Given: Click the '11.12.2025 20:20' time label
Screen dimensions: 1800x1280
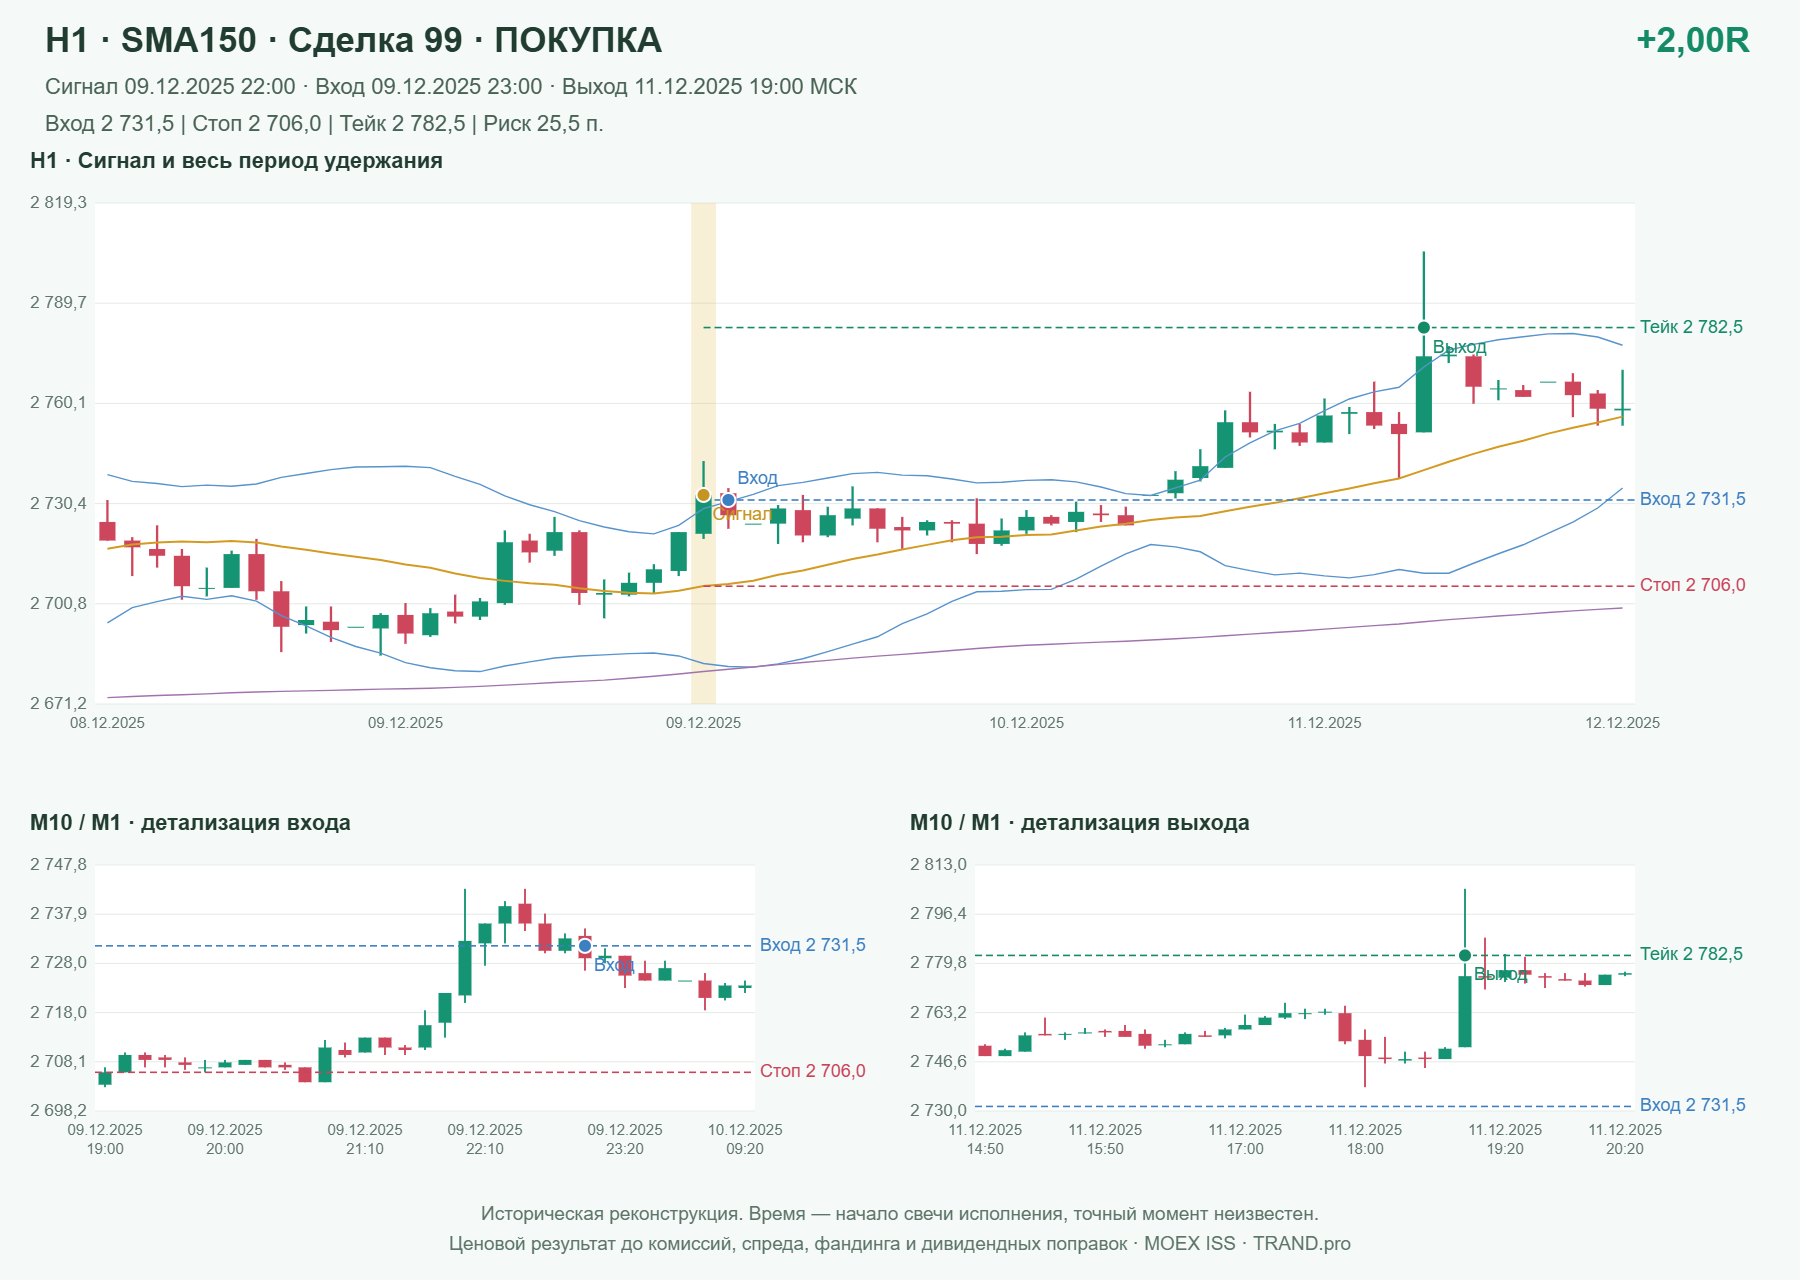Looking at the screenshot, I should point(1625,1139).
